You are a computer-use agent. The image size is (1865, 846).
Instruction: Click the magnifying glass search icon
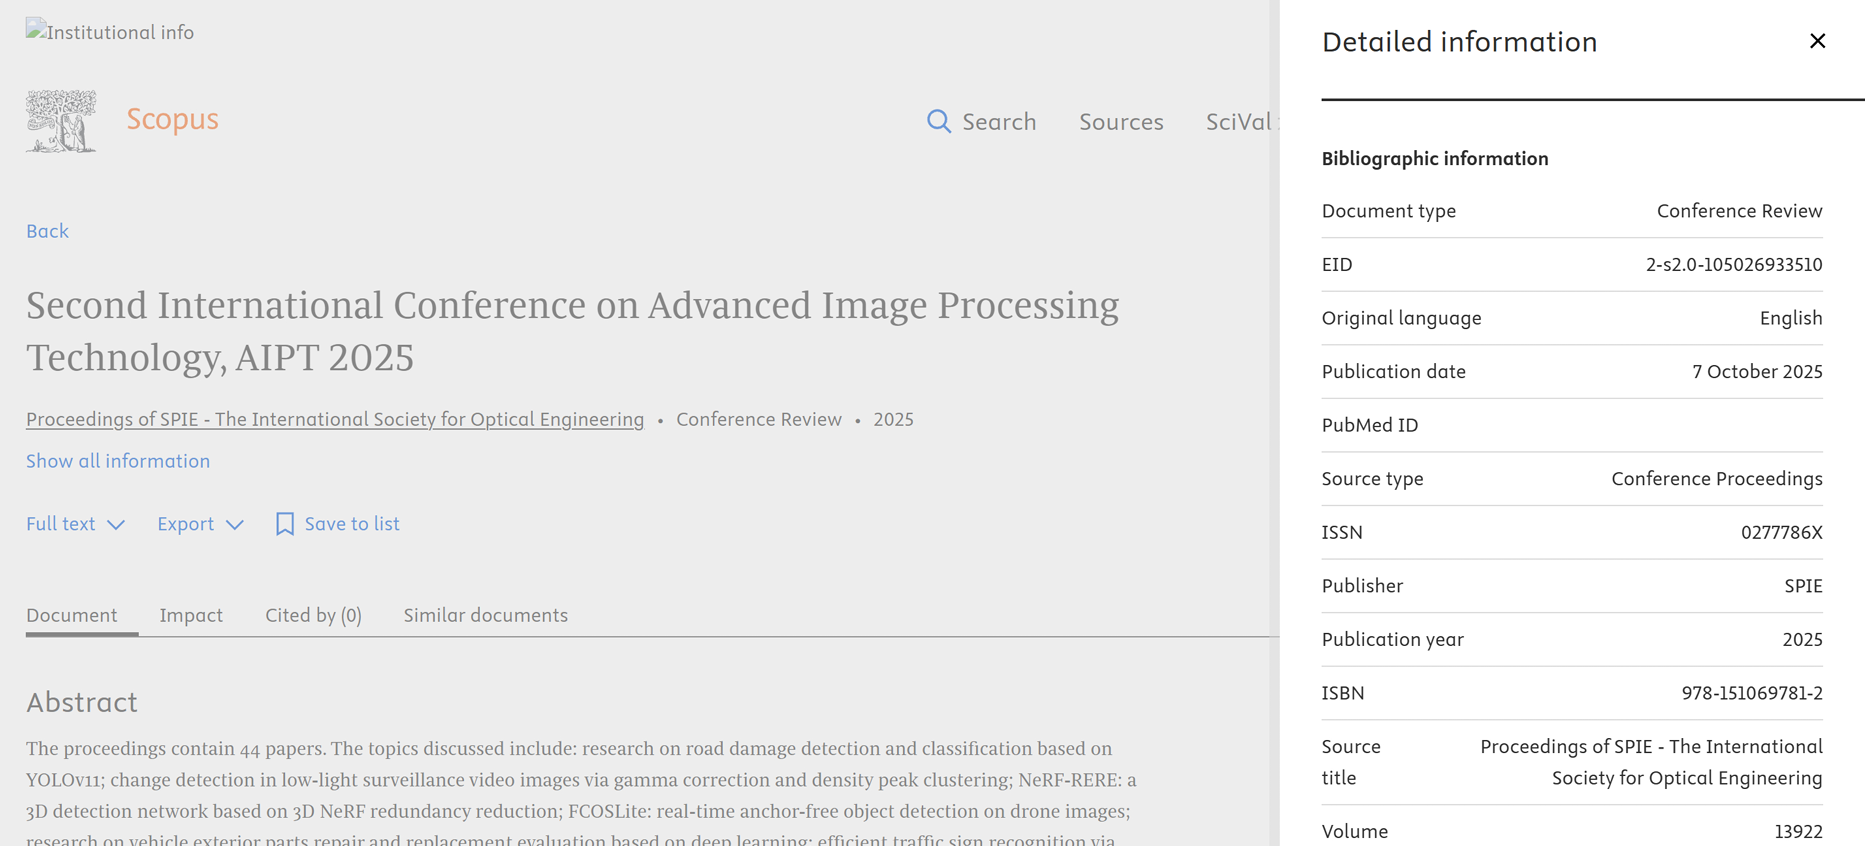click(x=938, y=122)
